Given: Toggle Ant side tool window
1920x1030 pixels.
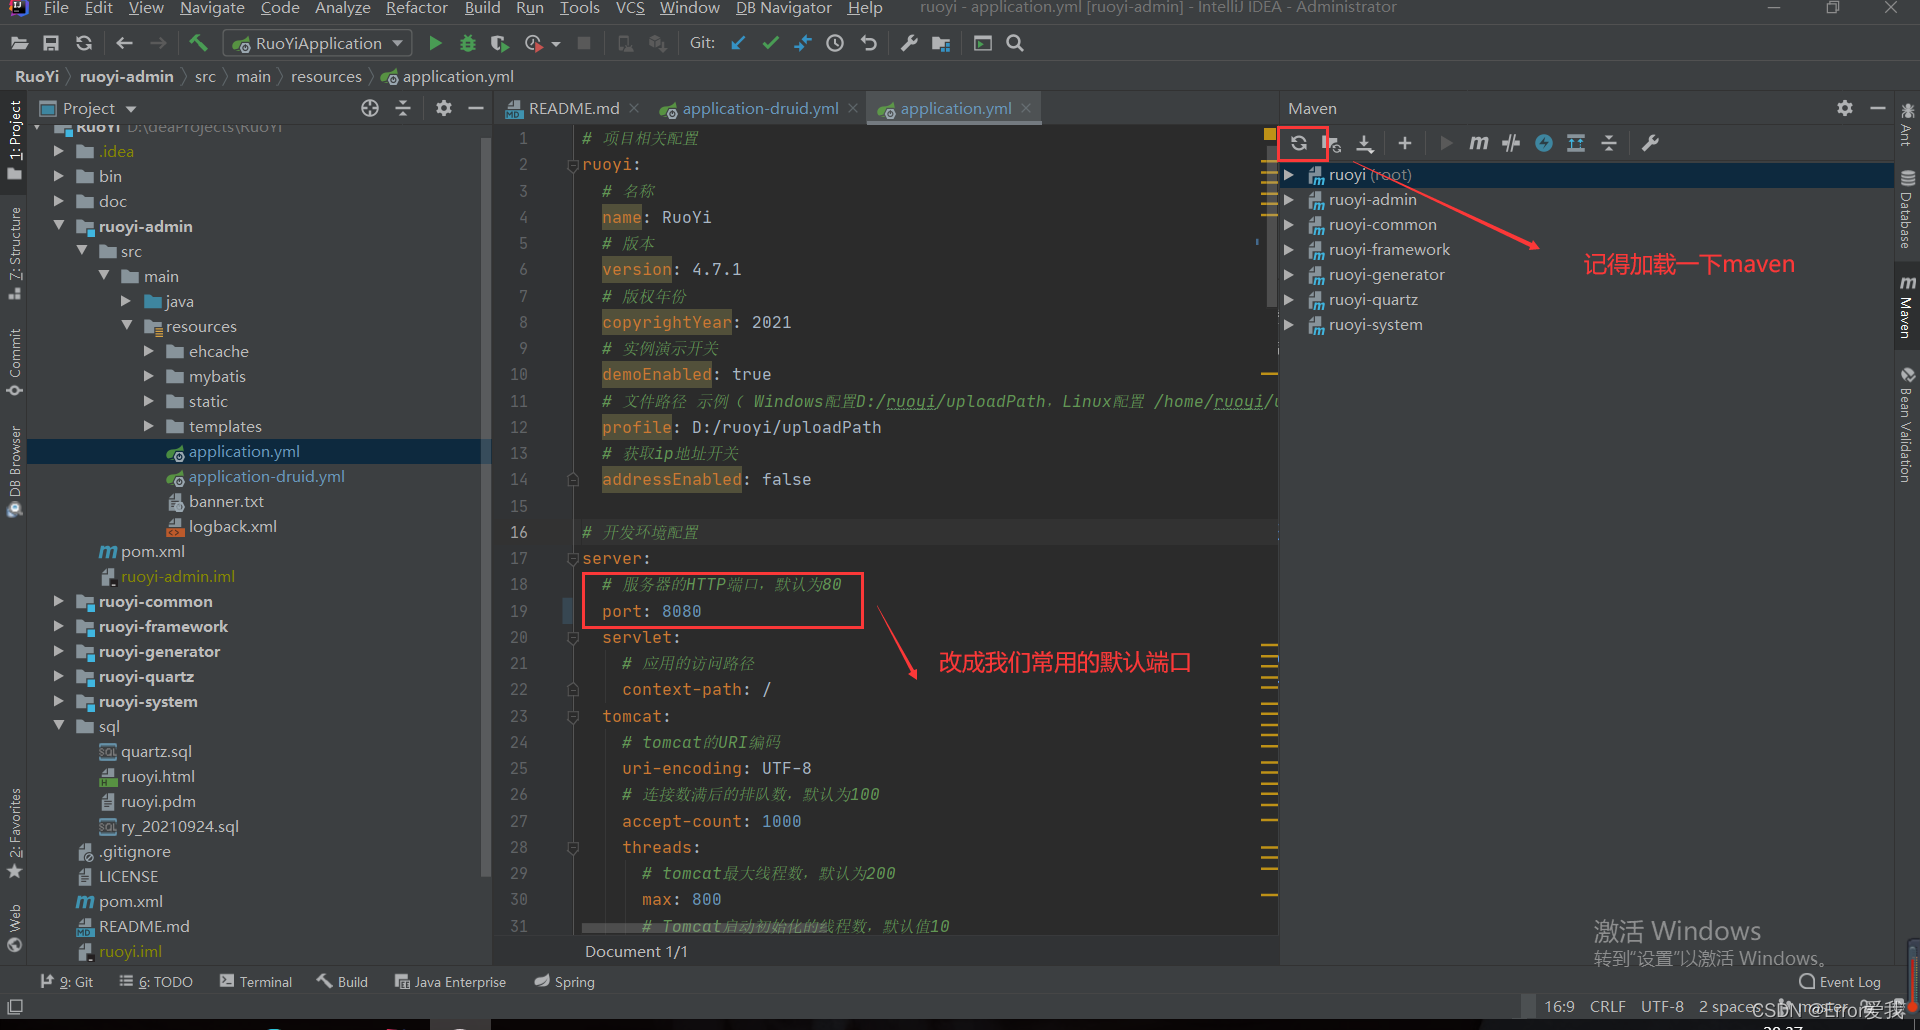Looking at the screenshot, I should [x=1907, y=124].
